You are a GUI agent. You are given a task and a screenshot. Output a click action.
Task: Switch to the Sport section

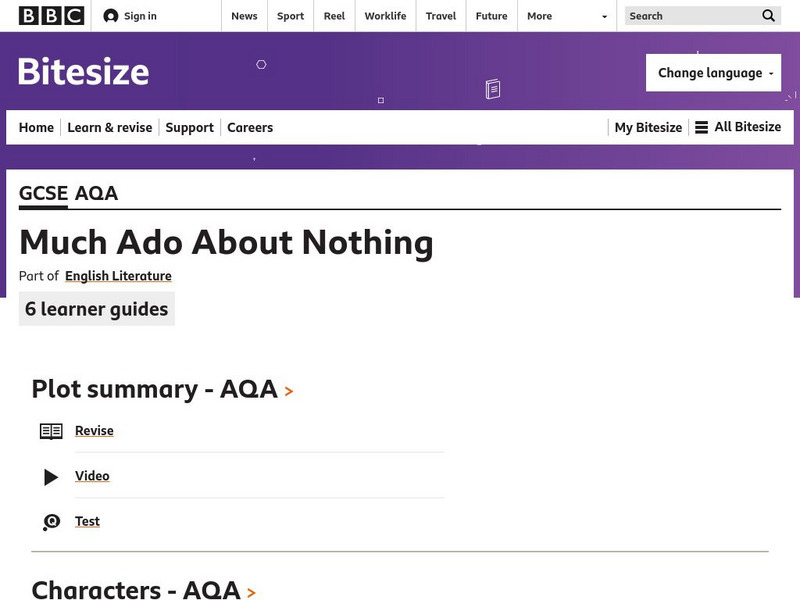290,16
